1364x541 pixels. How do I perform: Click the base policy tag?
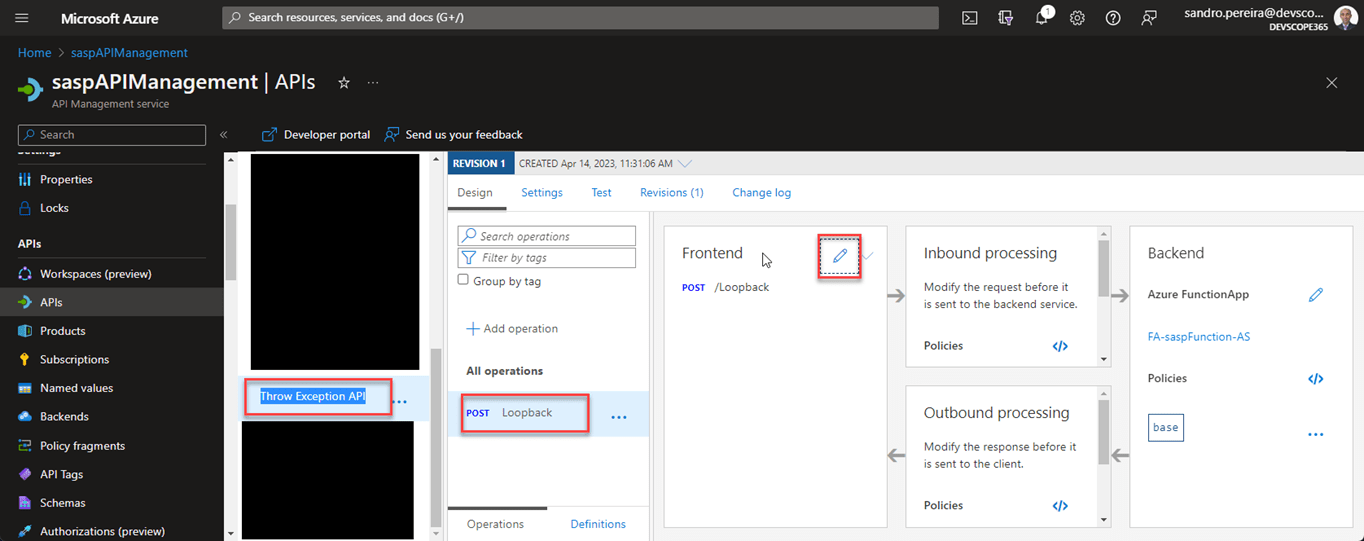[1166, 427]
